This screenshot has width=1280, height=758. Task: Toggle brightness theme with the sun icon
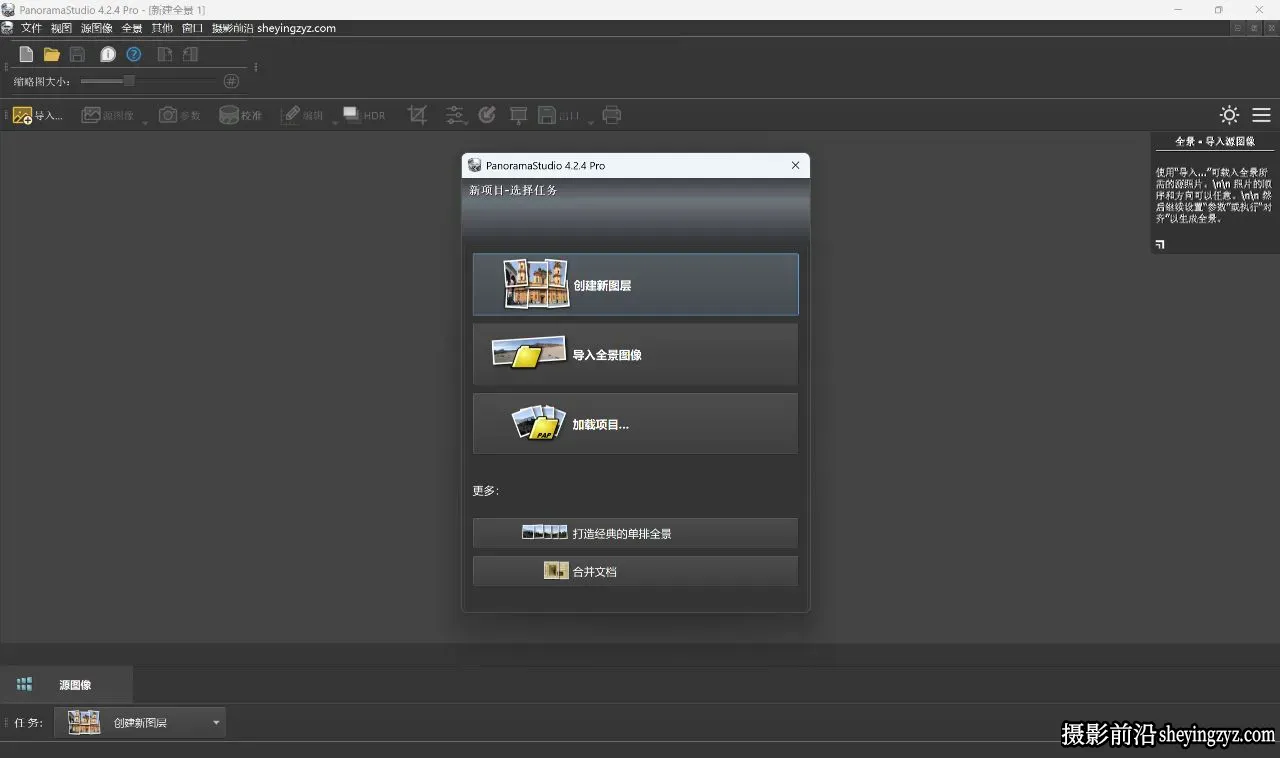click(x=1229, y=115)
